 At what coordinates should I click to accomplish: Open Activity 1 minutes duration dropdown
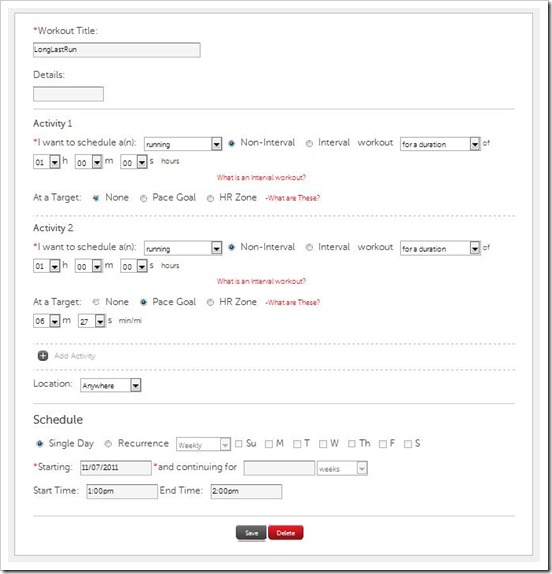pyautogui.click(x=89, y=162)
